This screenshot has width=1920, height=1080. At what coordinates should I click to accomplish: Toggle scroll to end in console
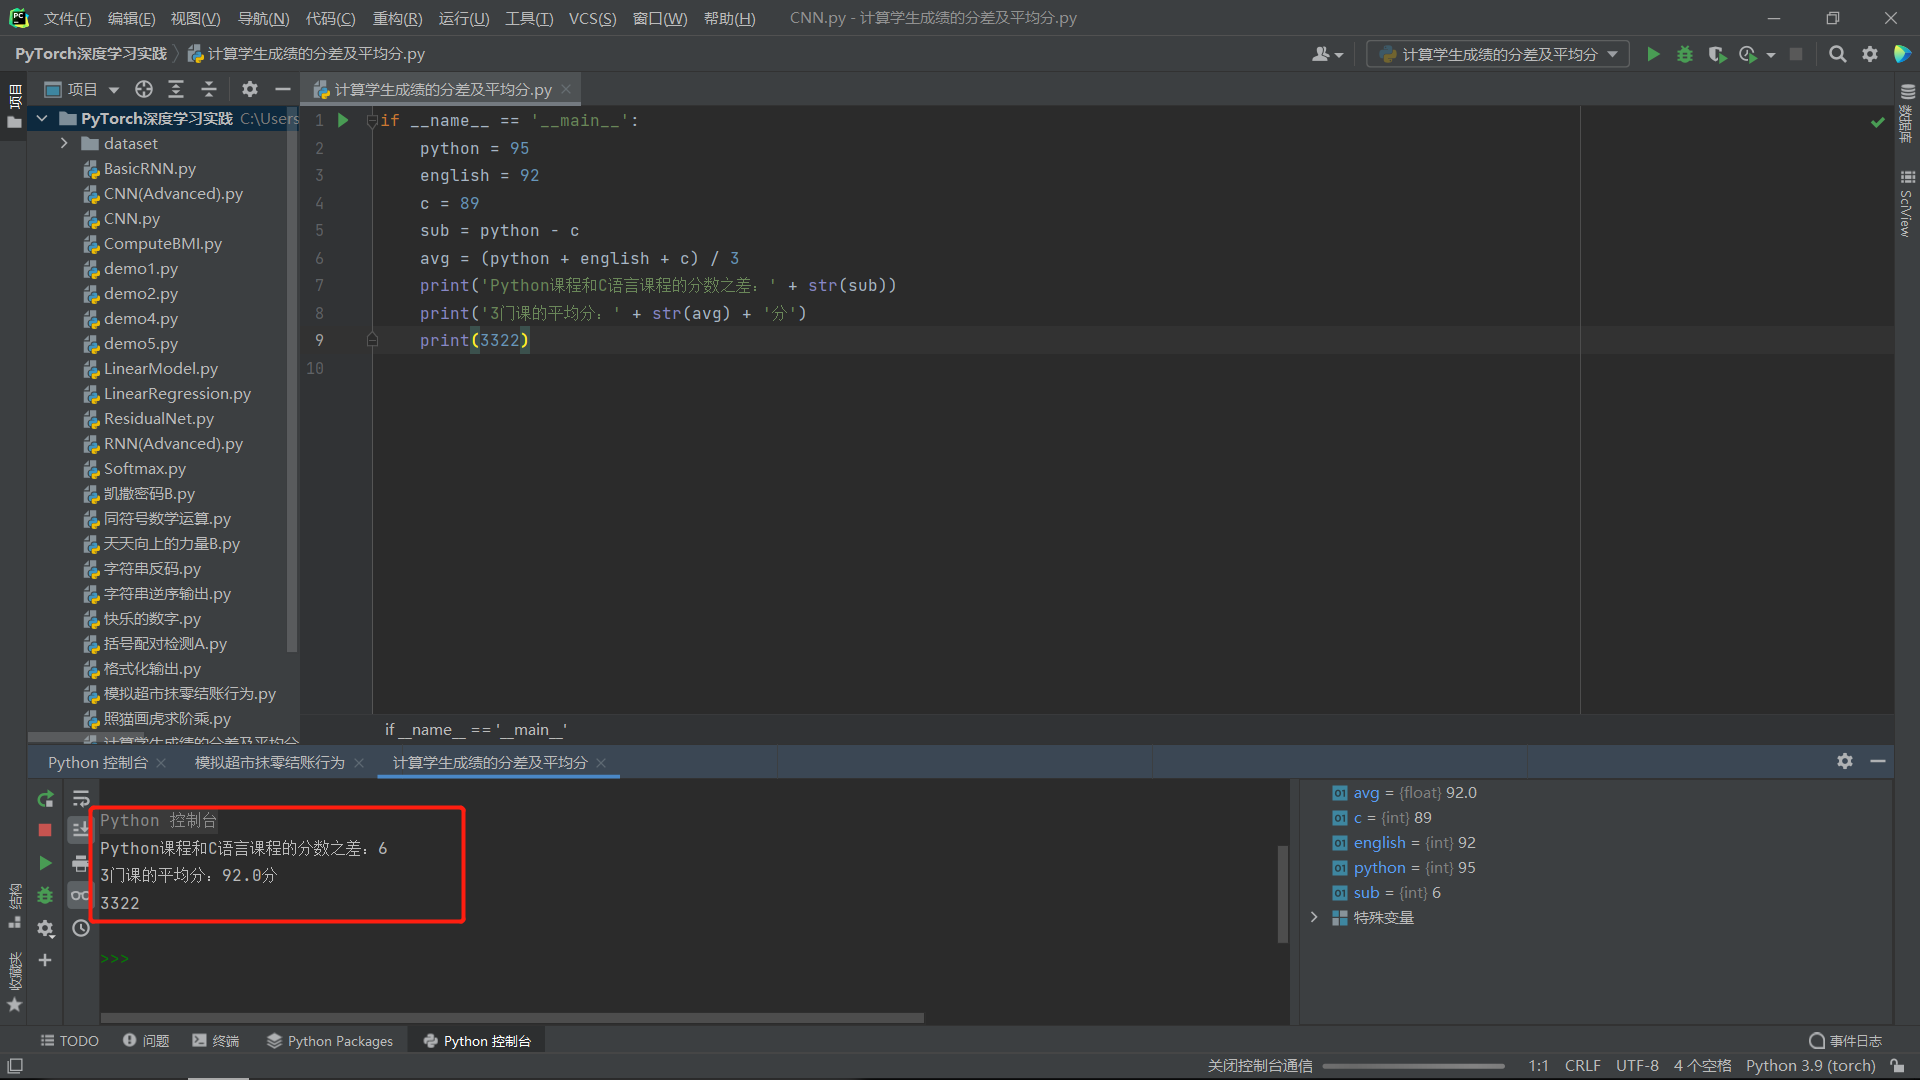click(81, 830)
